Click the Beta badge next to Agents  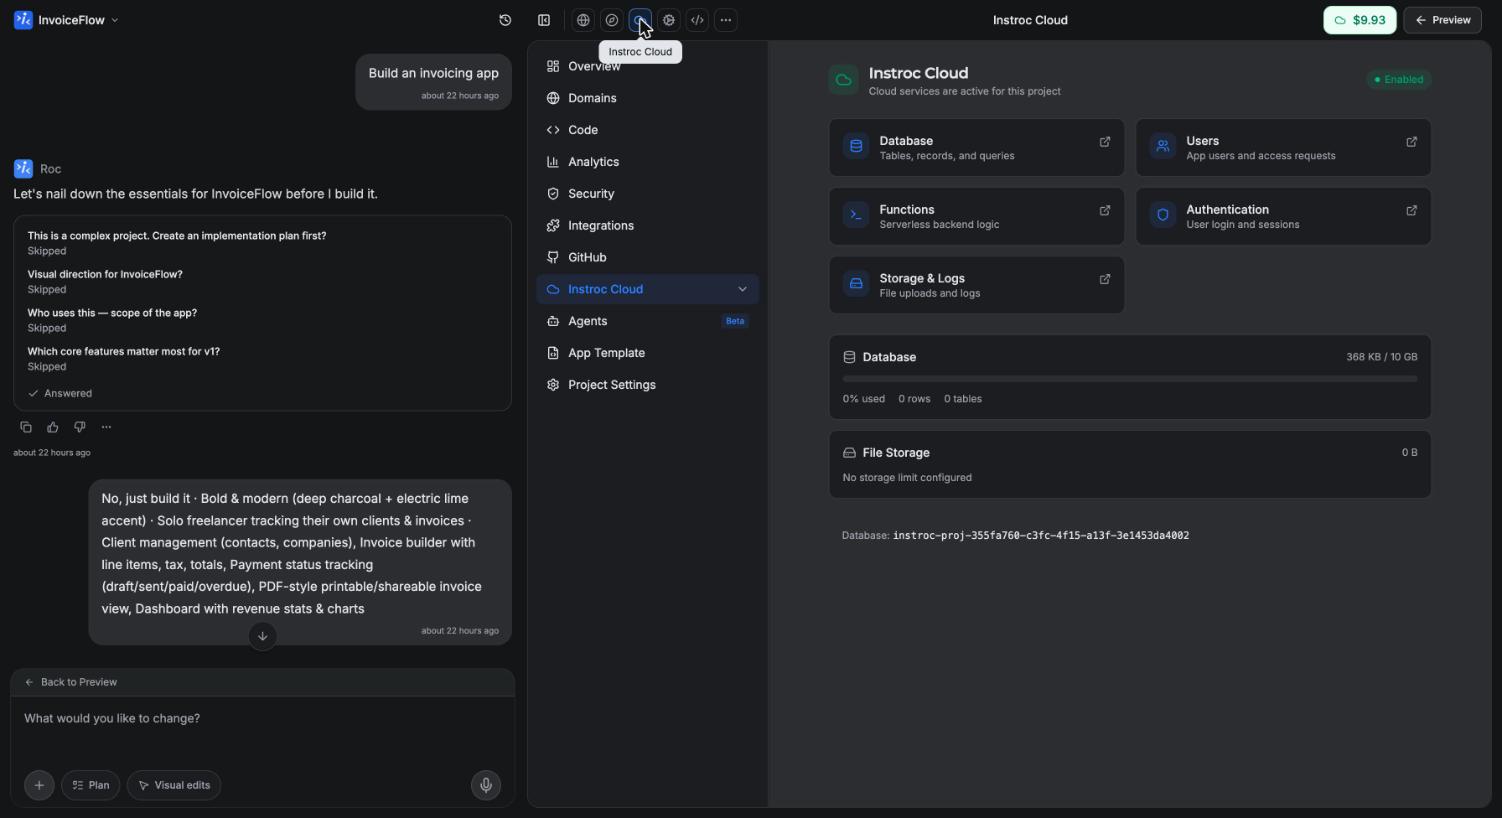(735, 321)
